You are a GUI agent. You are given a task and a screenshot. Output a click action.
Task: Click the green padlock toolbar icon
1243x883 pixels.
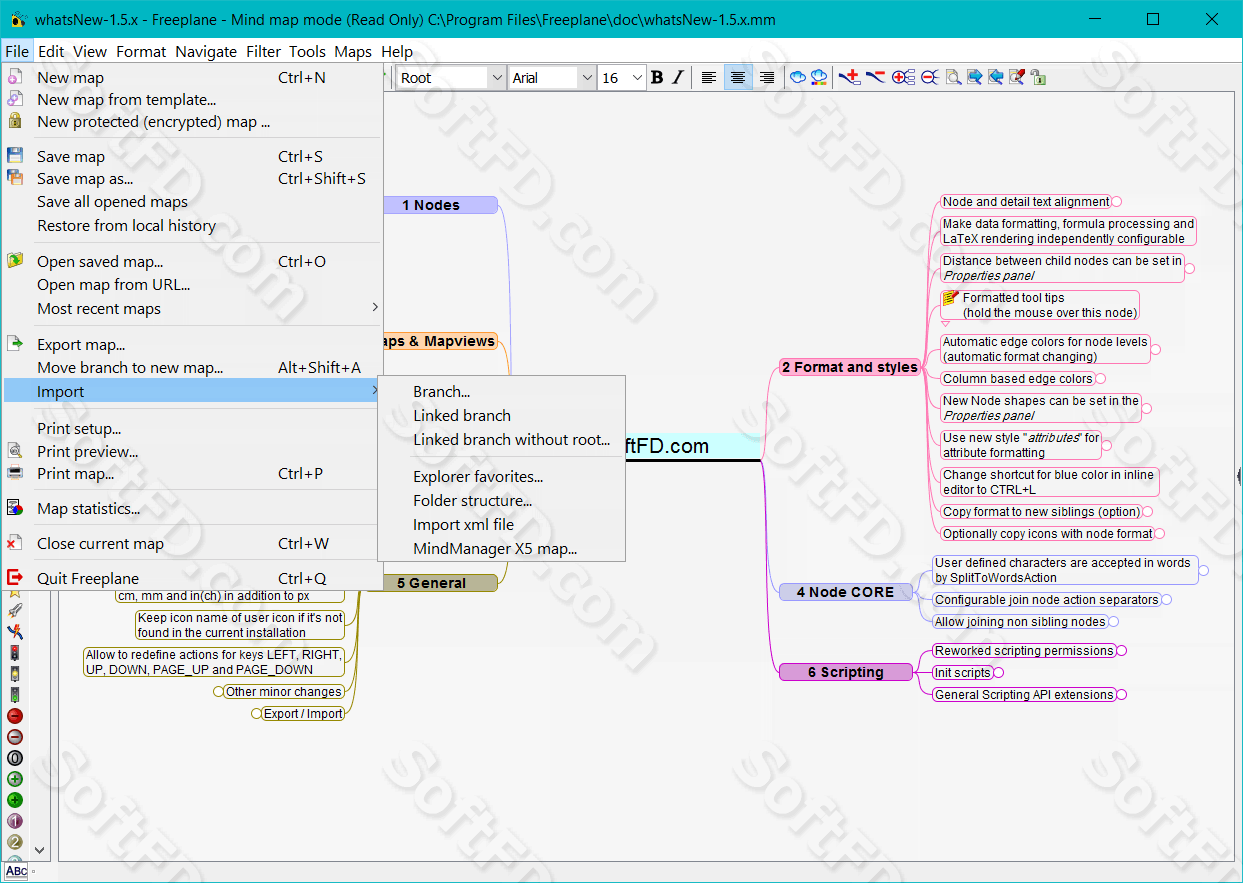click(x=1038, y=77)
